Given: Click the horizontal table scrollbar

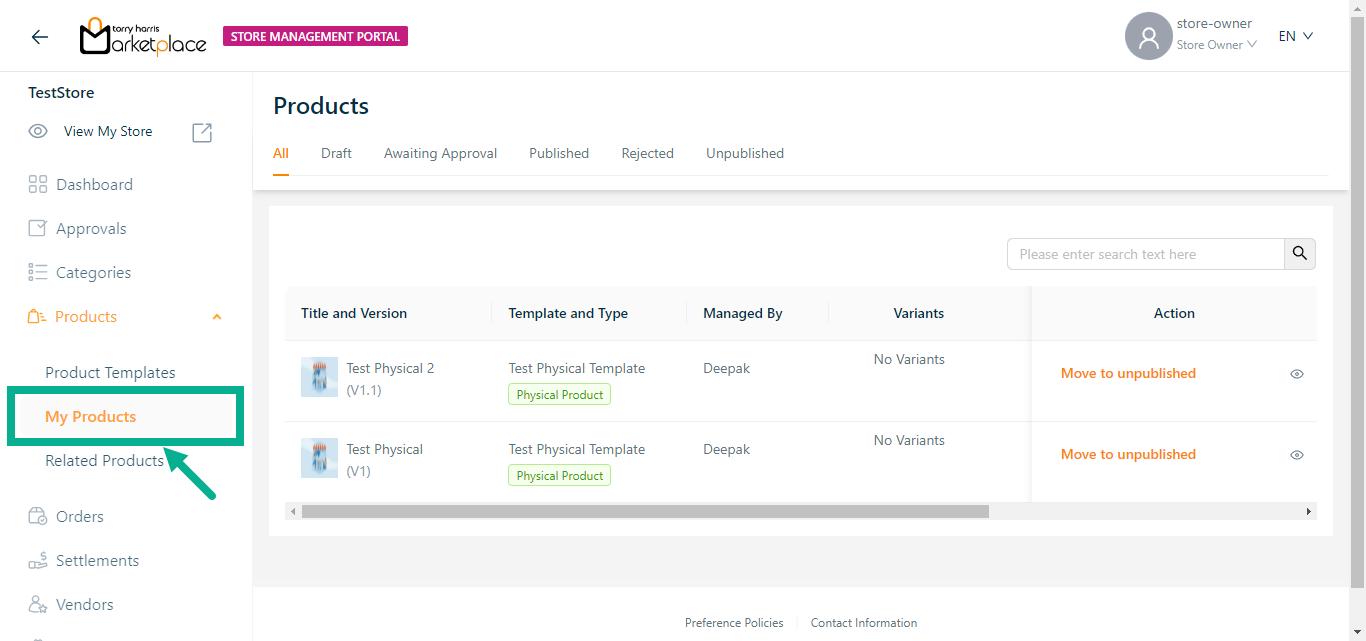Looking at the screenshot, I should [x=645, y=512].
